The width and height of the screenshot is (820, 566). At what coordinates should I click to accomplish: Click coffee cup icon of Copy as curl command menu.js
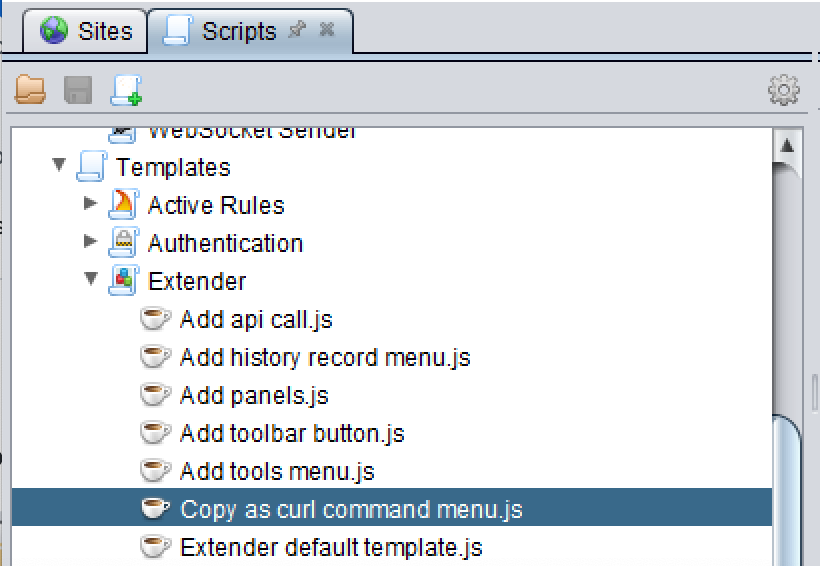click(155, 508)
